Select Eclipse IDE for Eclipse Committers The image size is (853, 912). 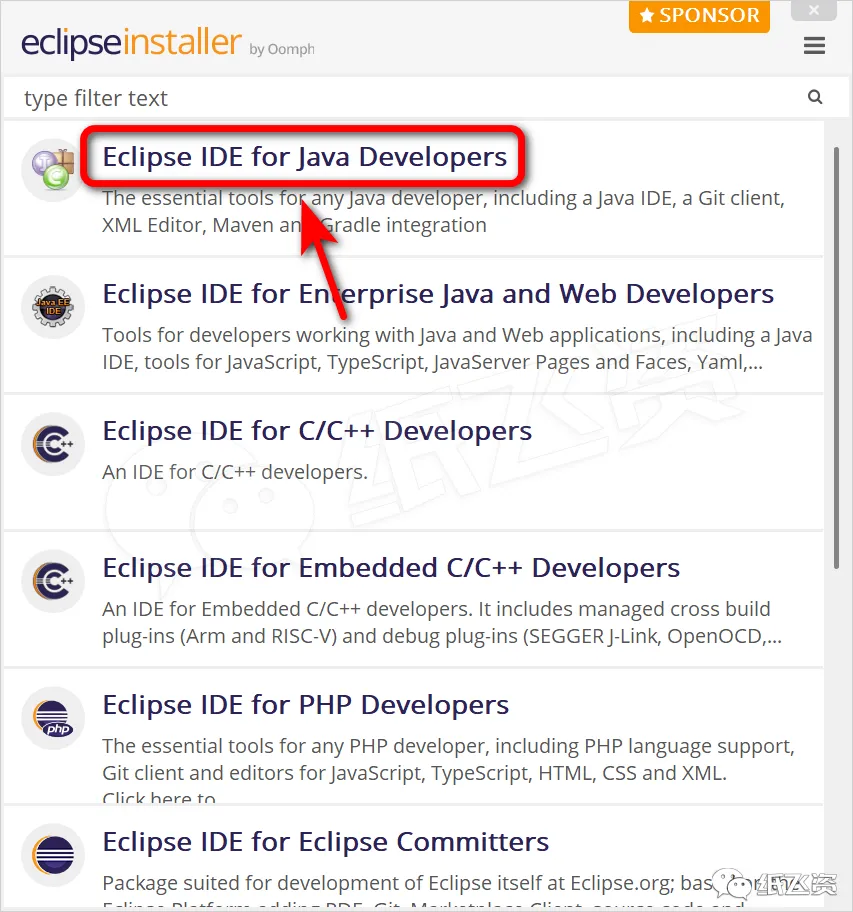[326, 842]
